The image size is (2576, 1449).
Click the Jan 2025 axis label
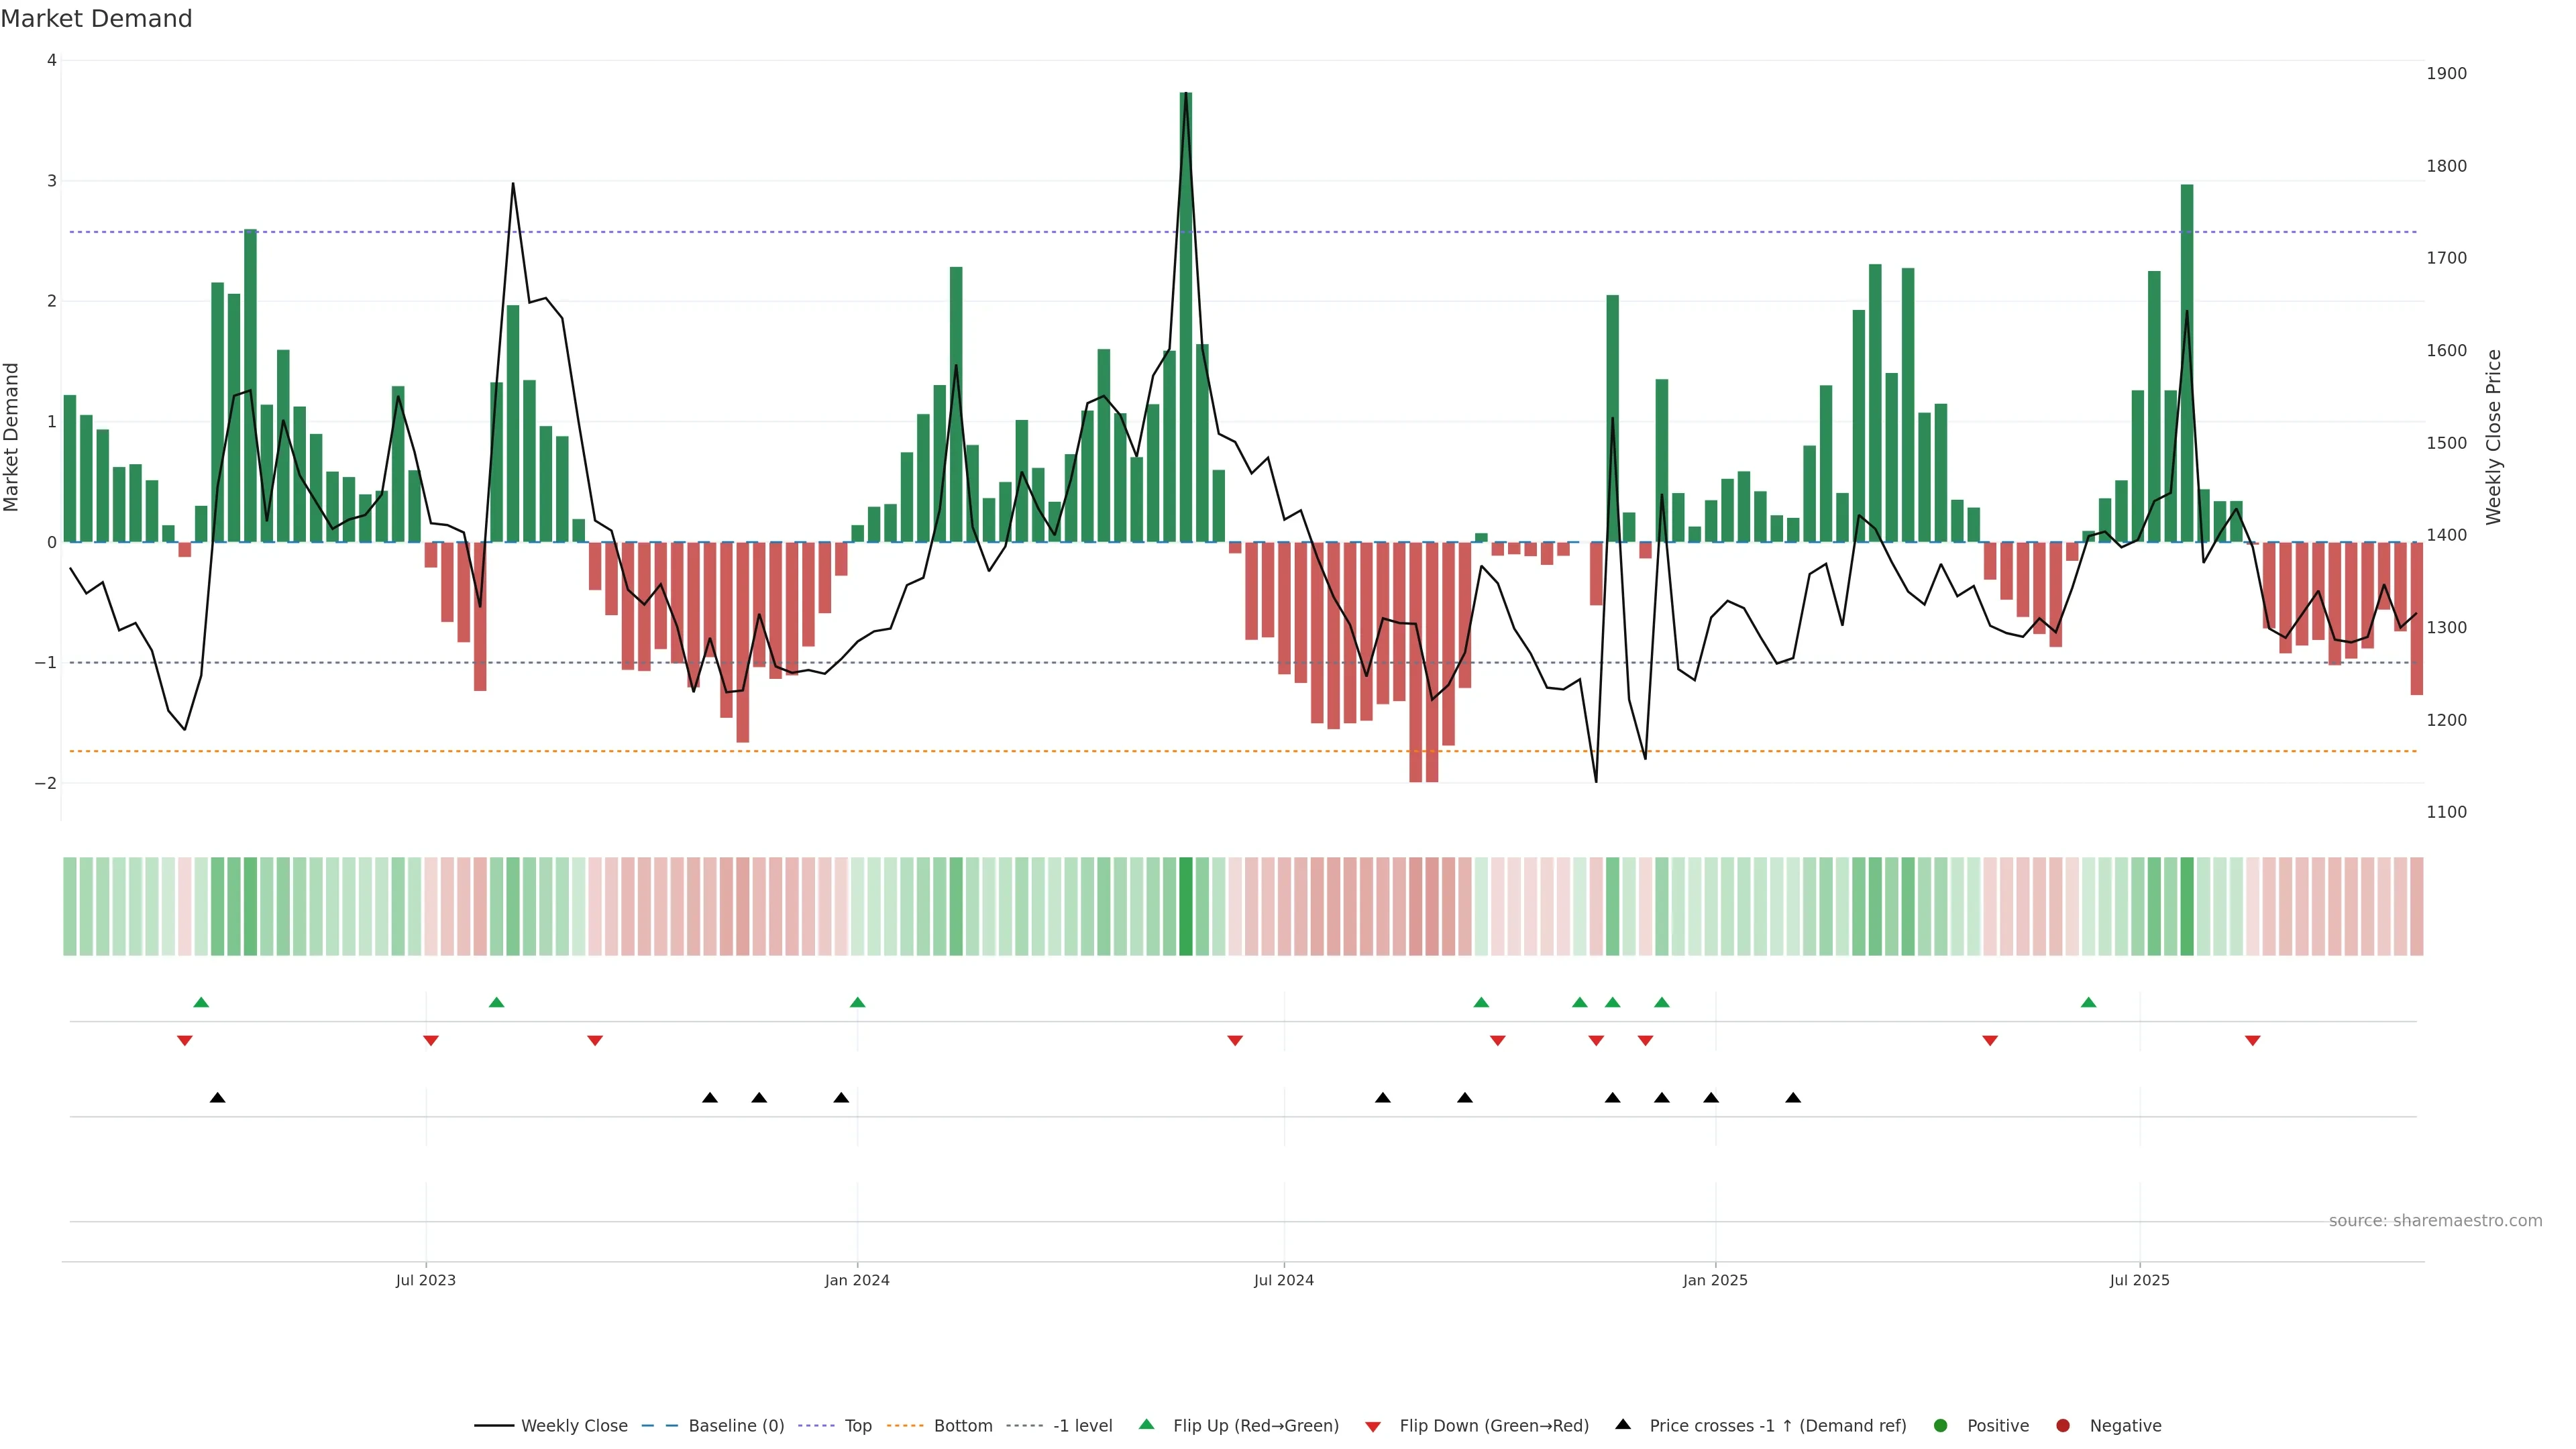1715,1280
